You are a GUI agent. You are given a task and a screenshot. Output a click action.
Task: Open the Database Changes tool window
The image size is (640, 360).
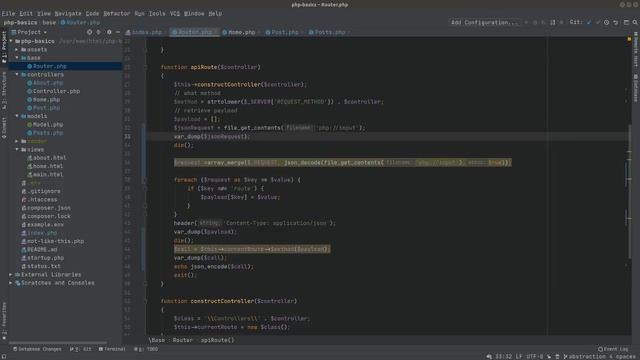(x=37, y=349)
